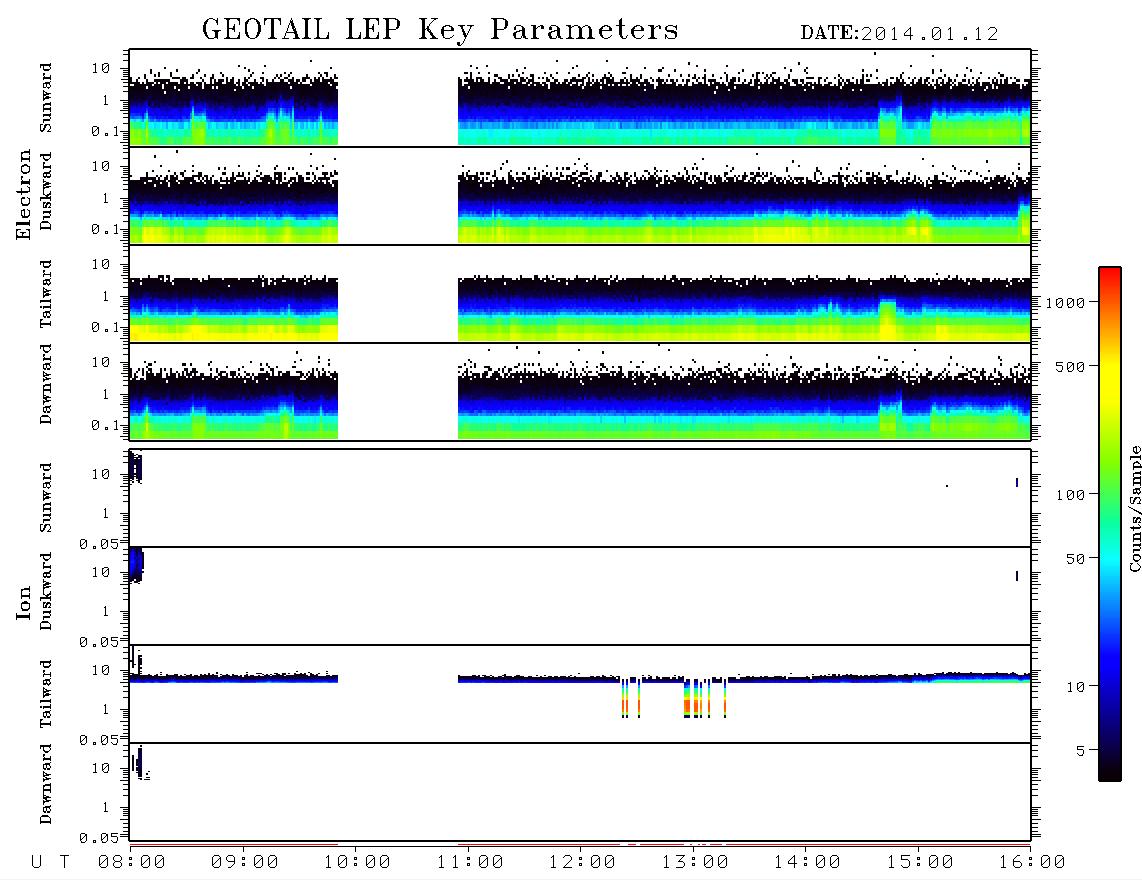This screenshot has height=880, width=1142.
Task: Click the blue ion patch in Ion Duskward panel
Action: (x=136, y=565)
